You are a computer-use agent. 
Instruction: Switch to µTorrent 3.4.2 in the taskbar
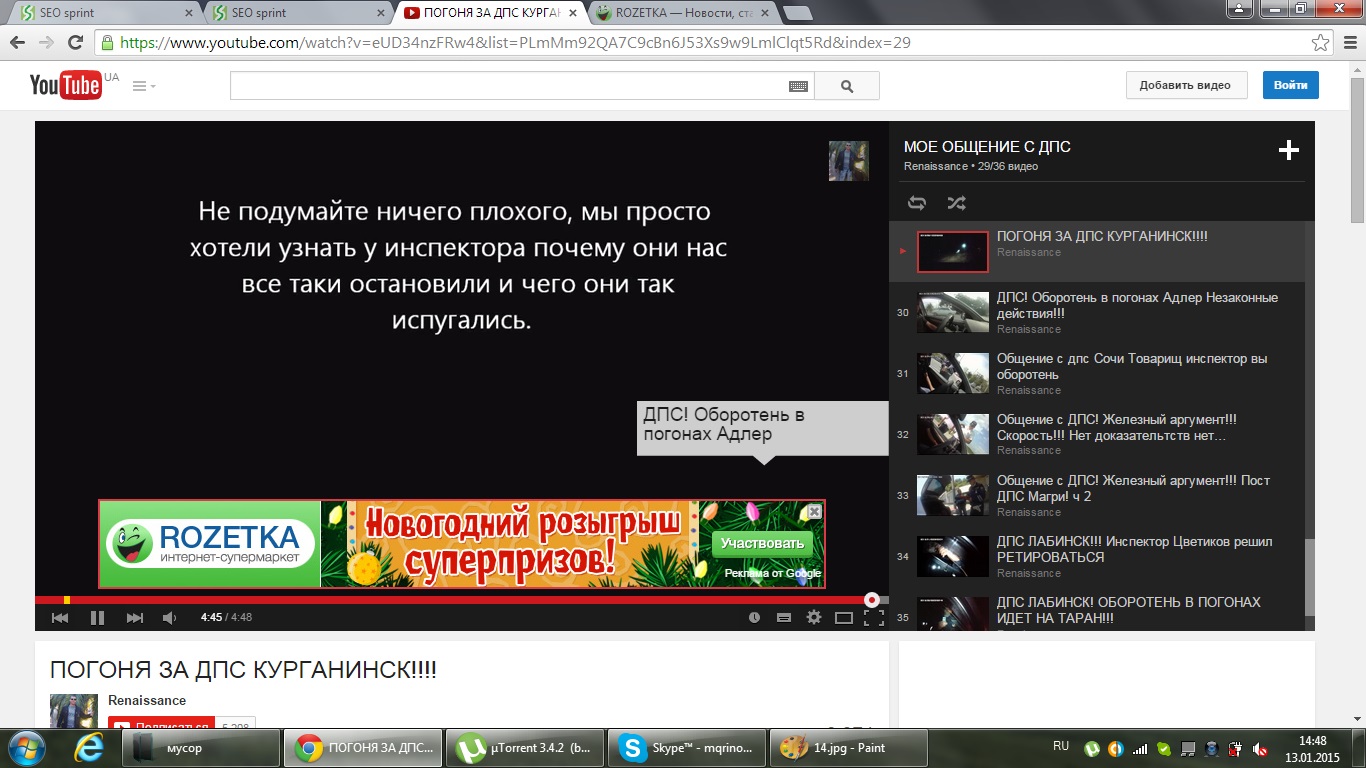coord(524,748)
